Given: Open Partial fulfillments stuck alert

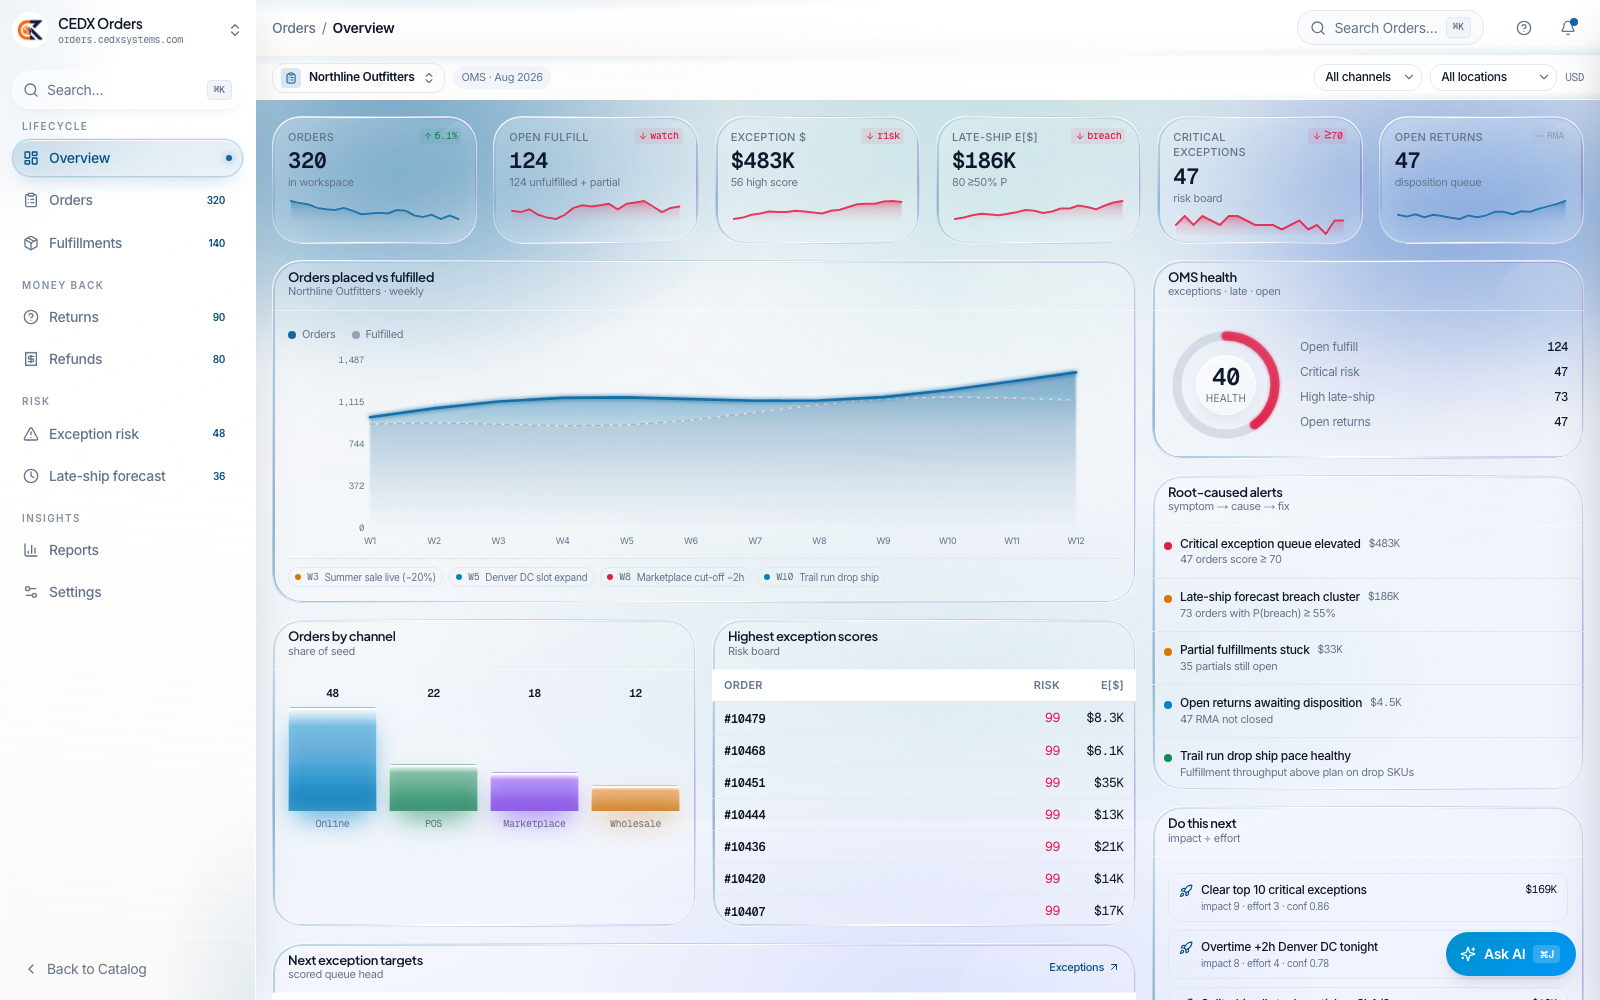Looking at the screenshot, I should tap(1368, 658).
